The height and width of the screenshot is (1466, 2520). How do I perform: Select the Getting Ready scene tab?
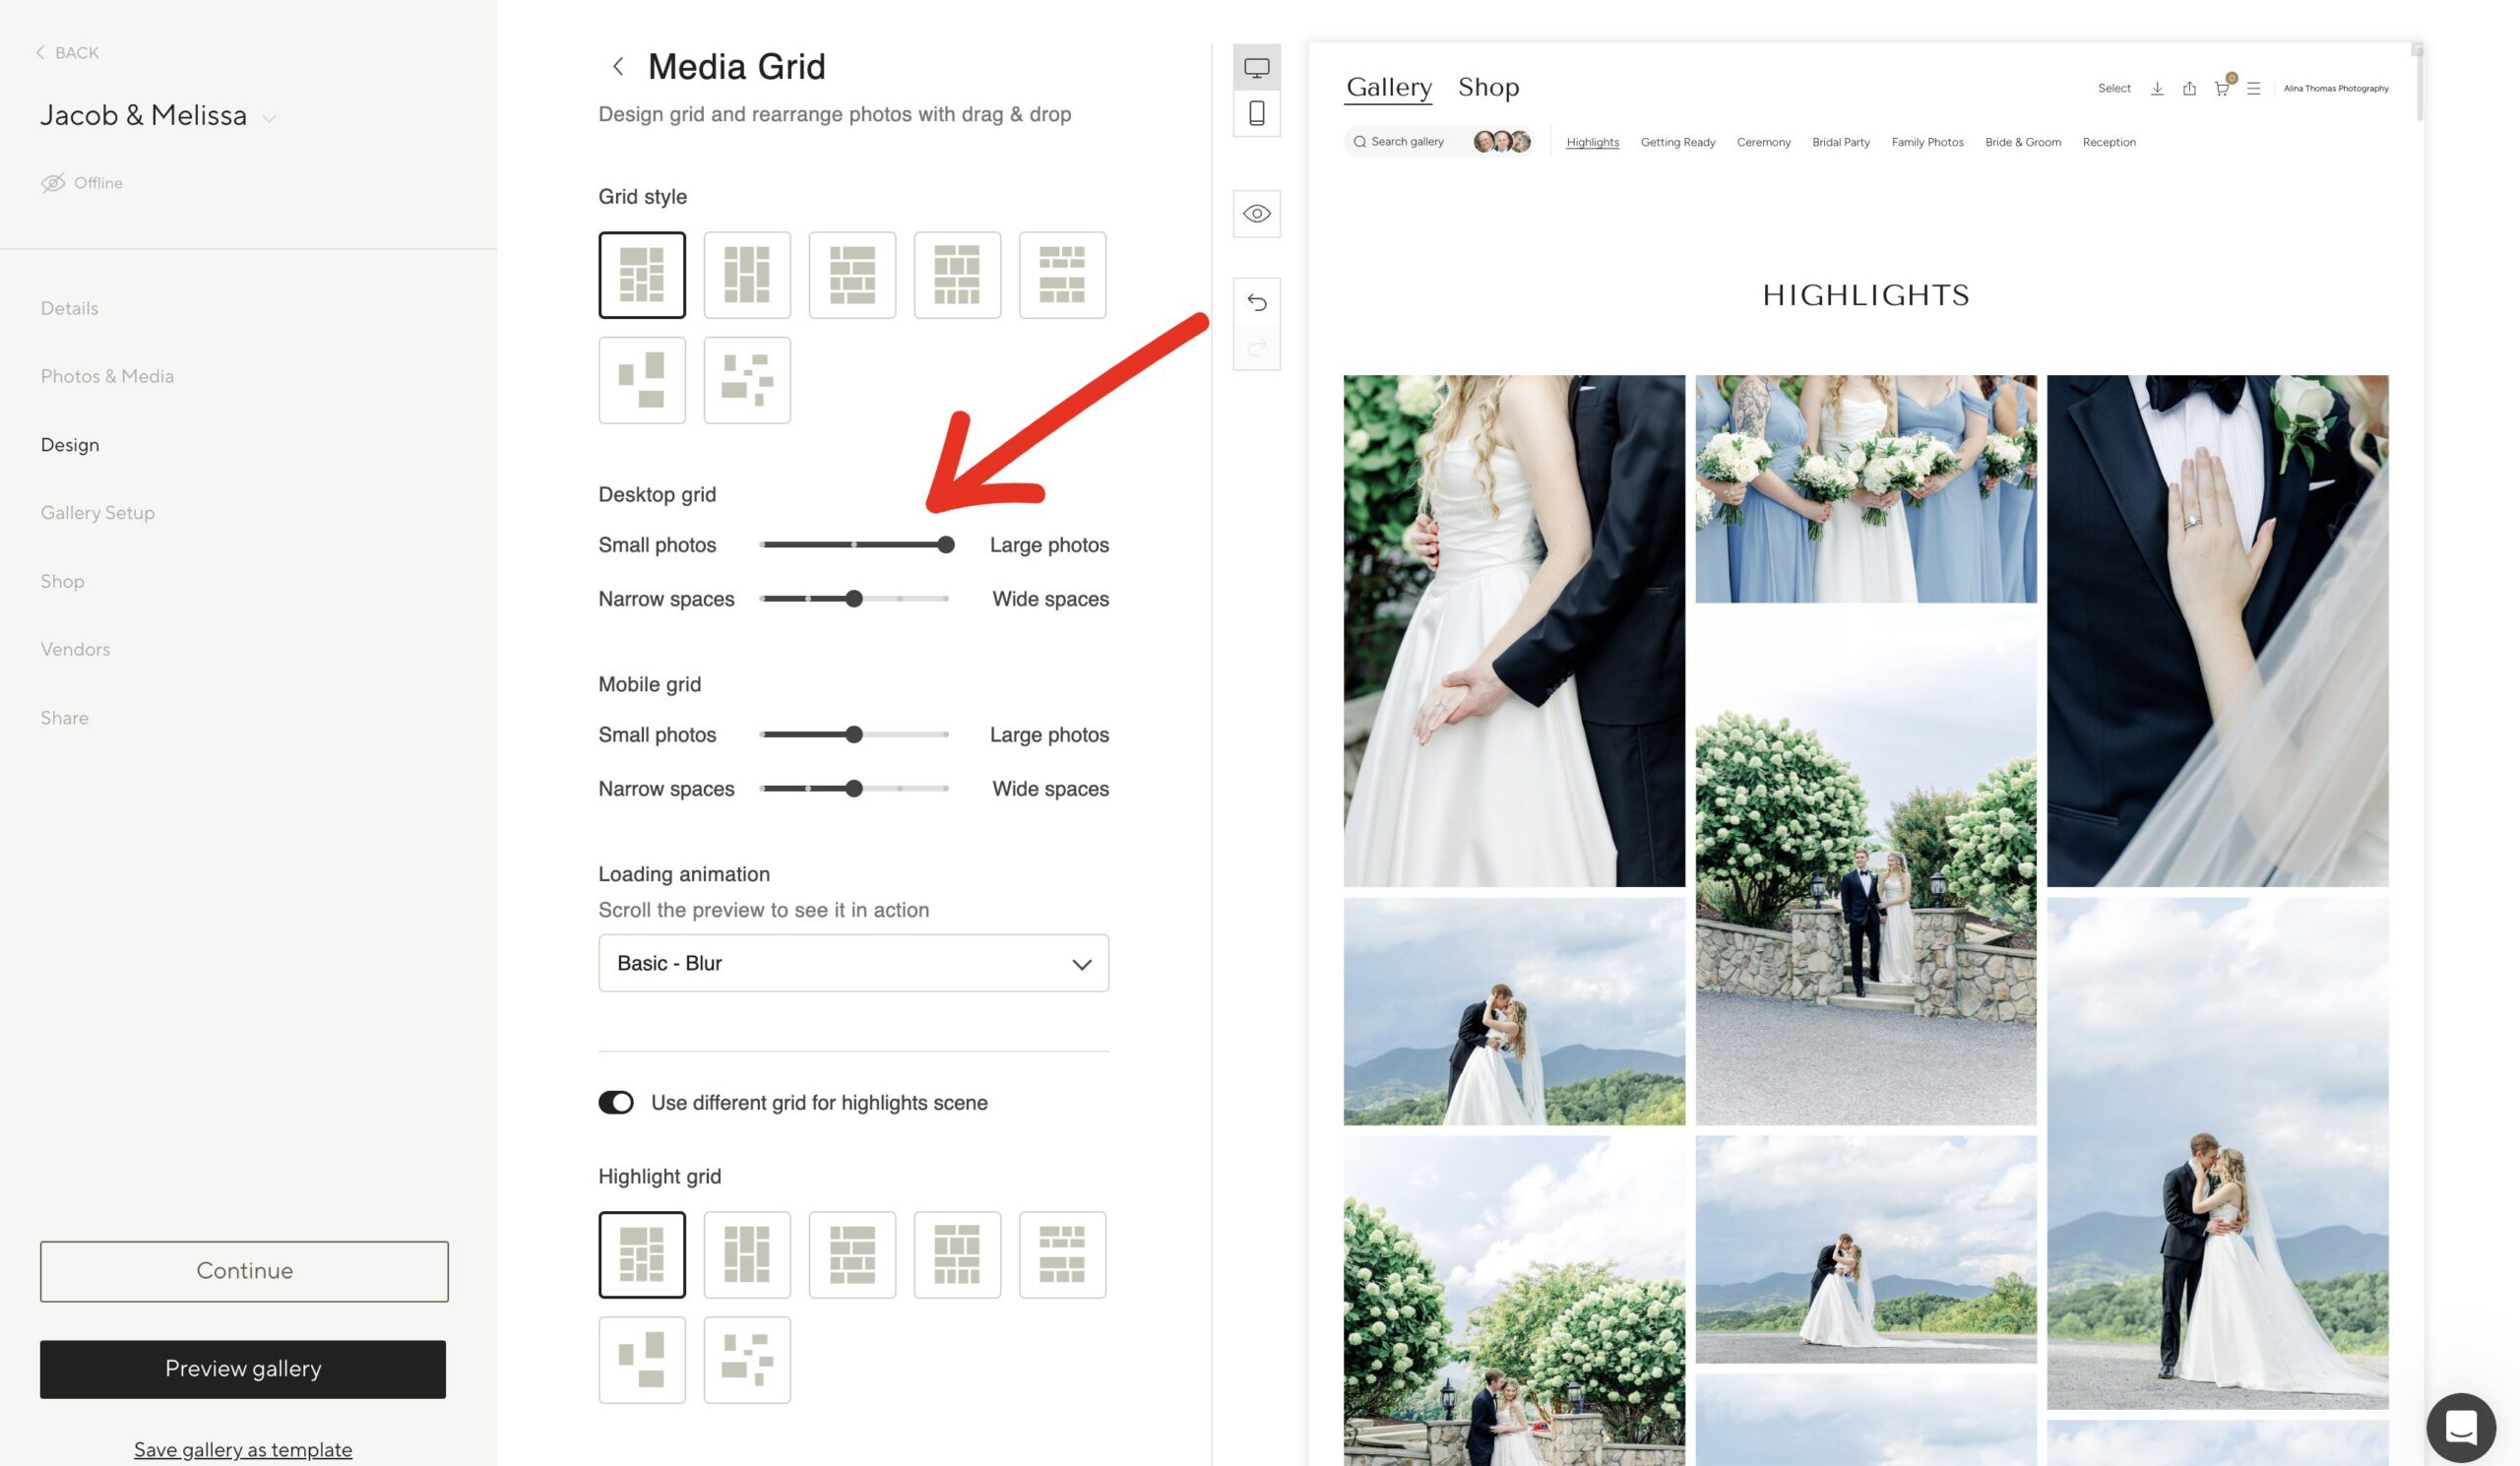coord(1677,142)
